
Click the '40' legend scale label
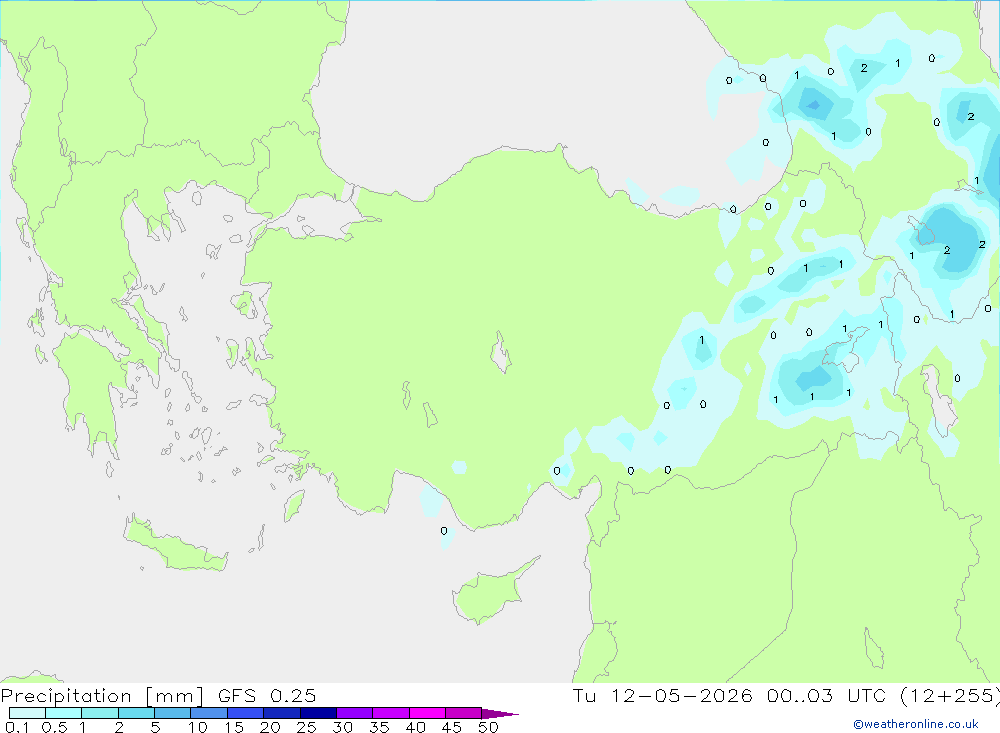click(416, 727)
